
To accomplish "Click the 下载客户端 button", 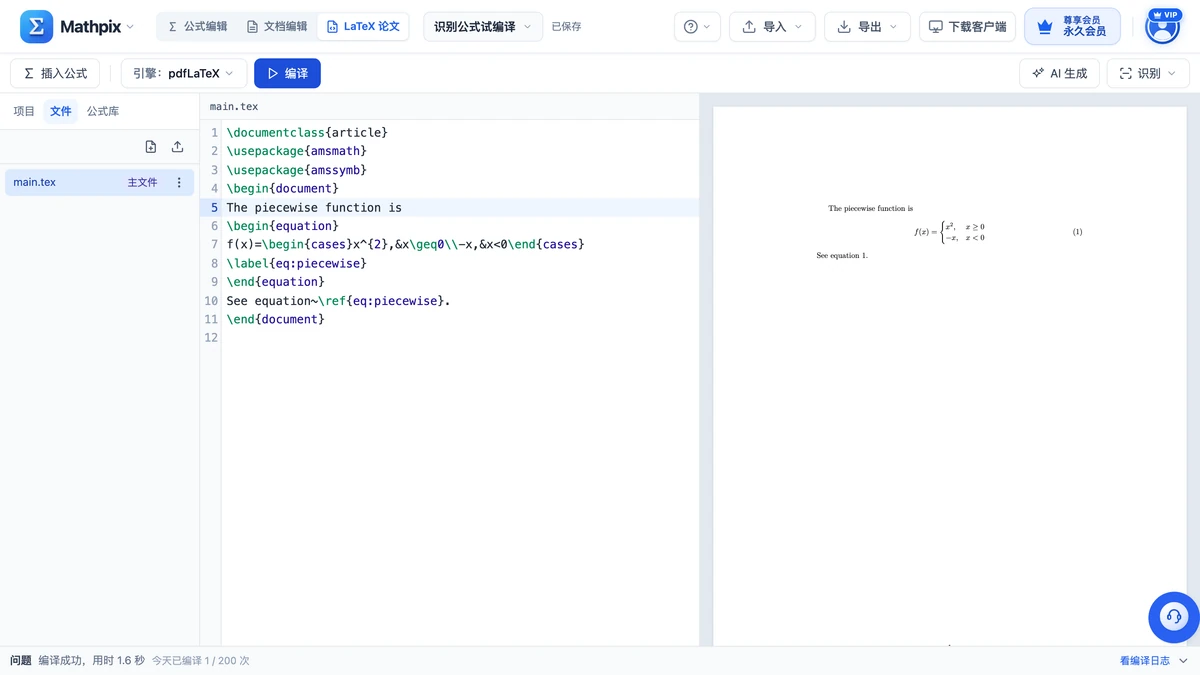I will point(968,27).
